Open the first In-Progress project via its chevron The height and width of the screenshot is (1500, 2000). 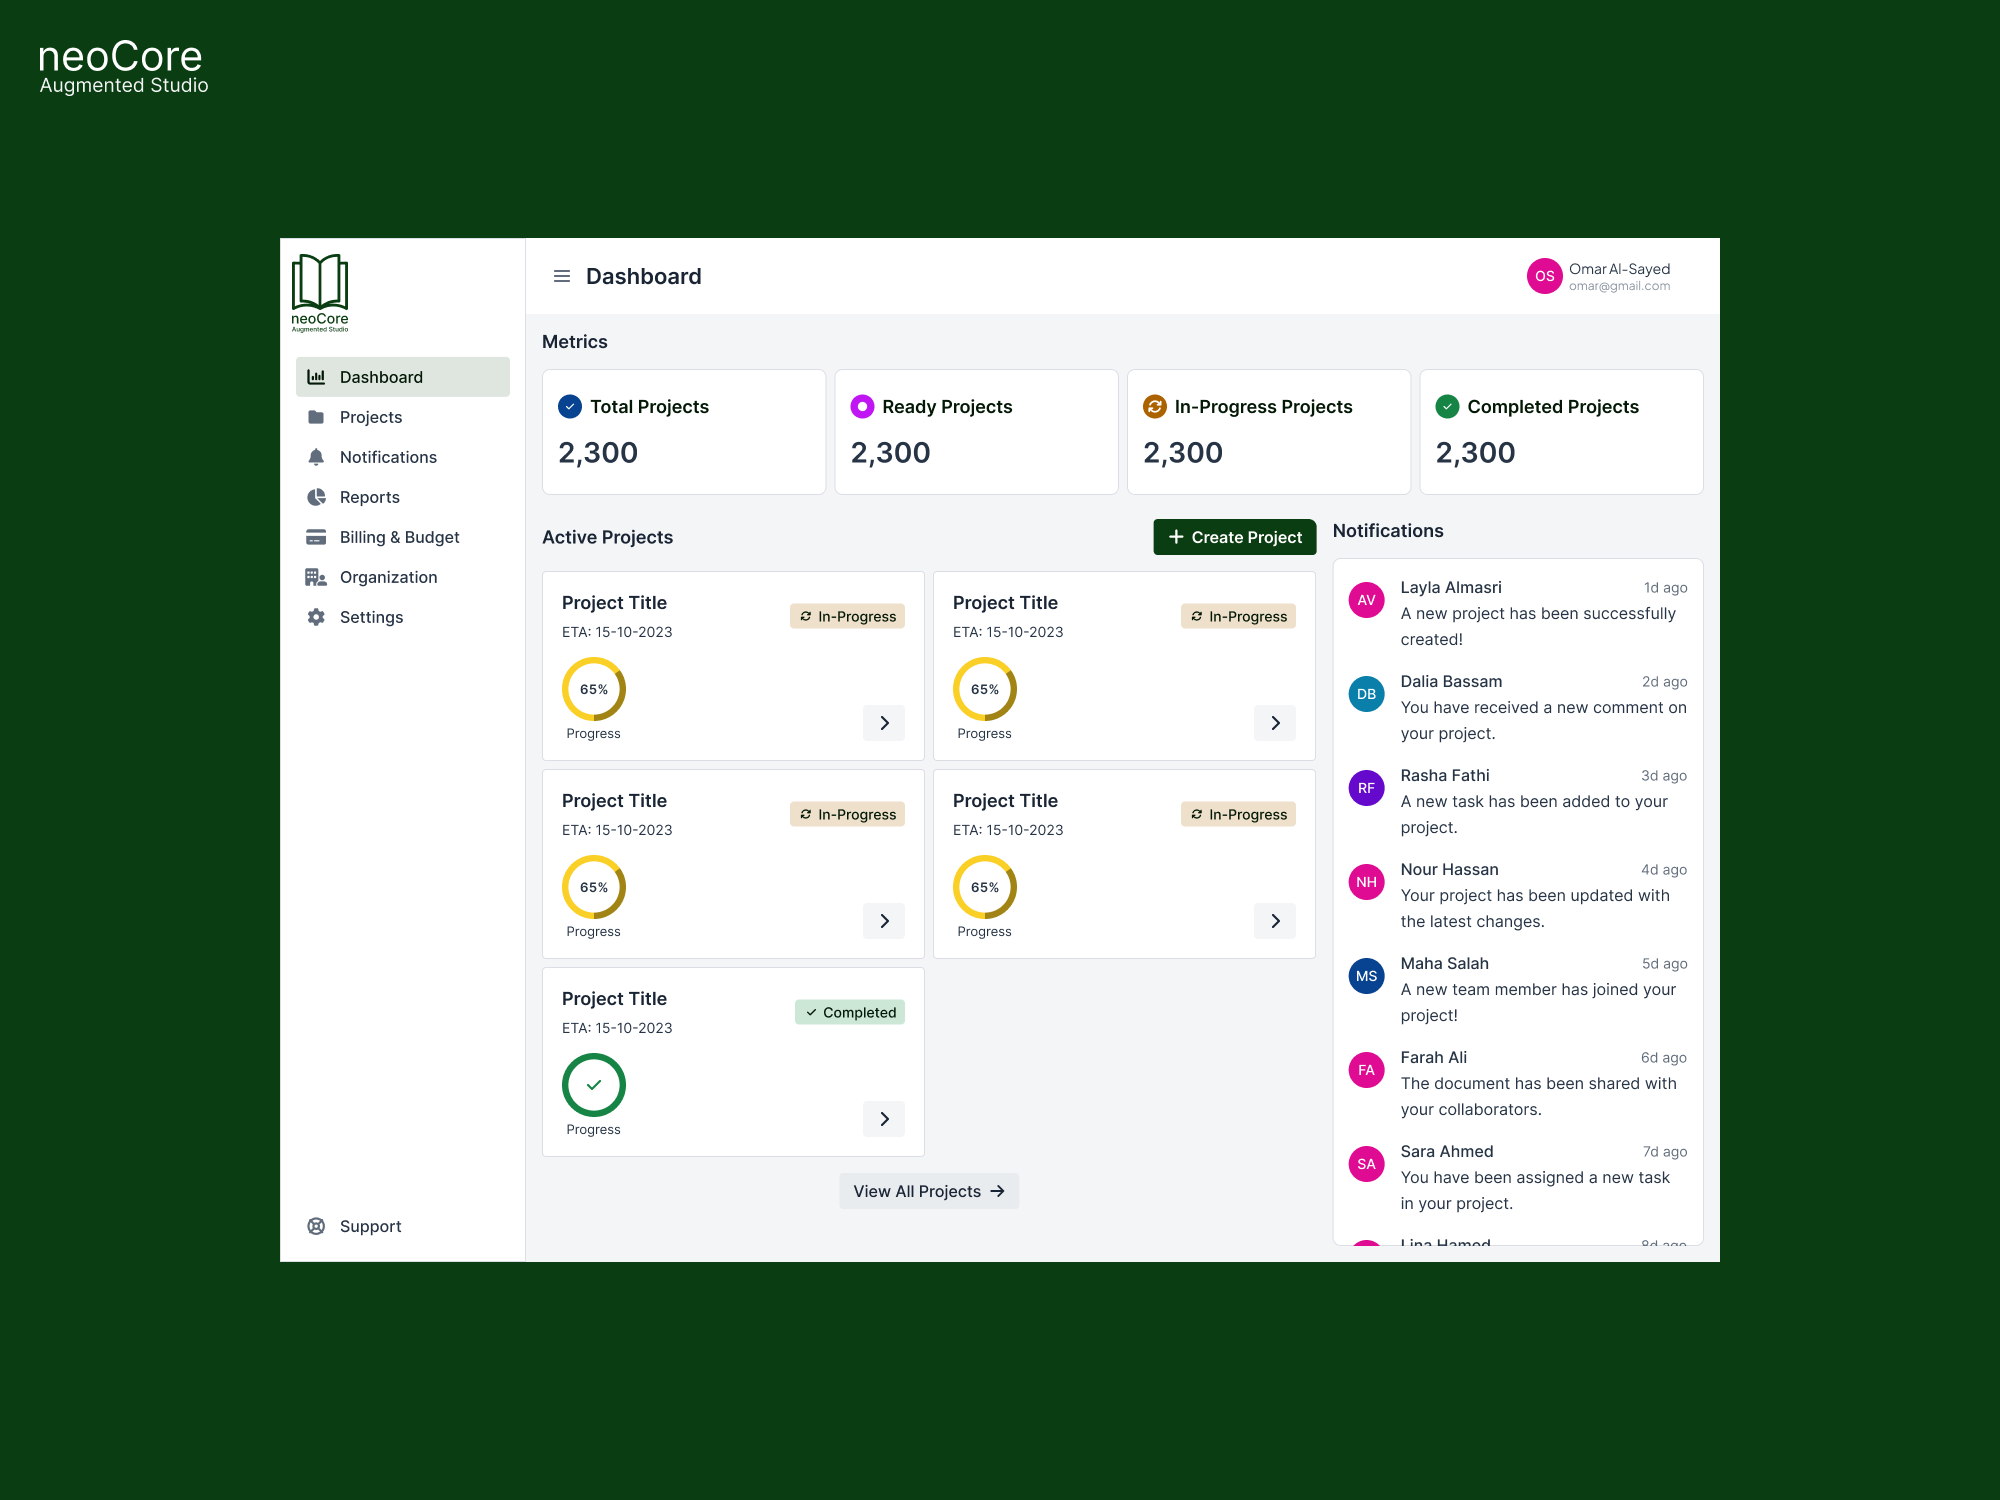pos(884,723)
